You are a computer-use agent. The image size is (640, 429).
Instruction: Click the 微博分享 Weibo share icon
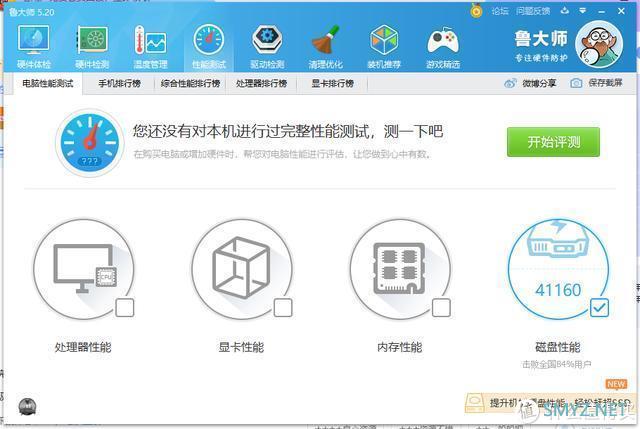pos(510,84)
